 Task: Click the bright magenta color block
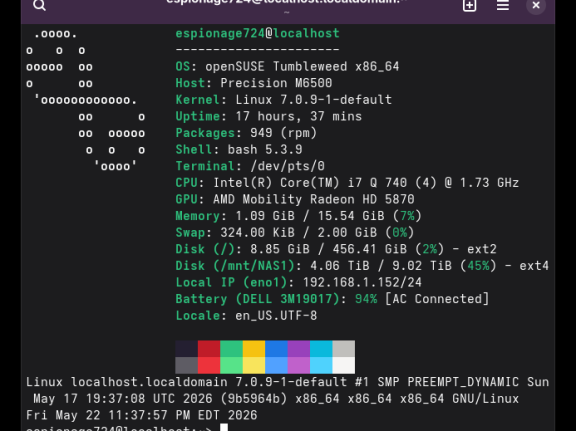[x=299, y=365]
